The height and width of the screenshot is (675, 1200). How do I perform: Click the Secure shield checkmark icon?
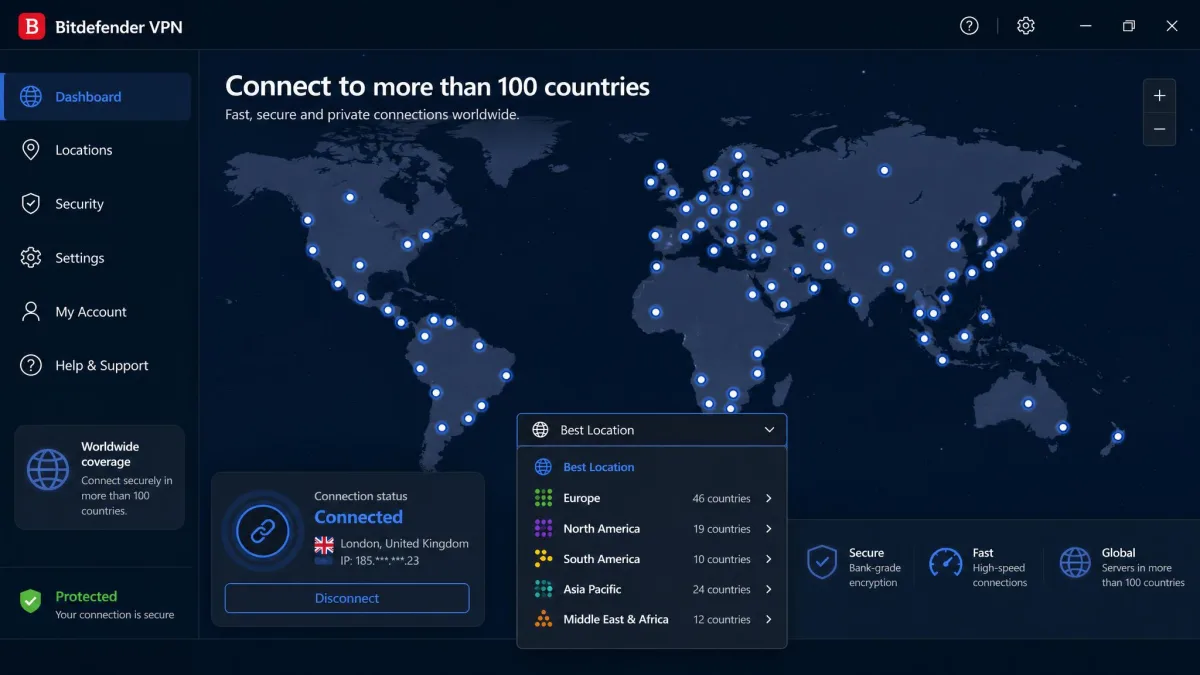point(822,563)
